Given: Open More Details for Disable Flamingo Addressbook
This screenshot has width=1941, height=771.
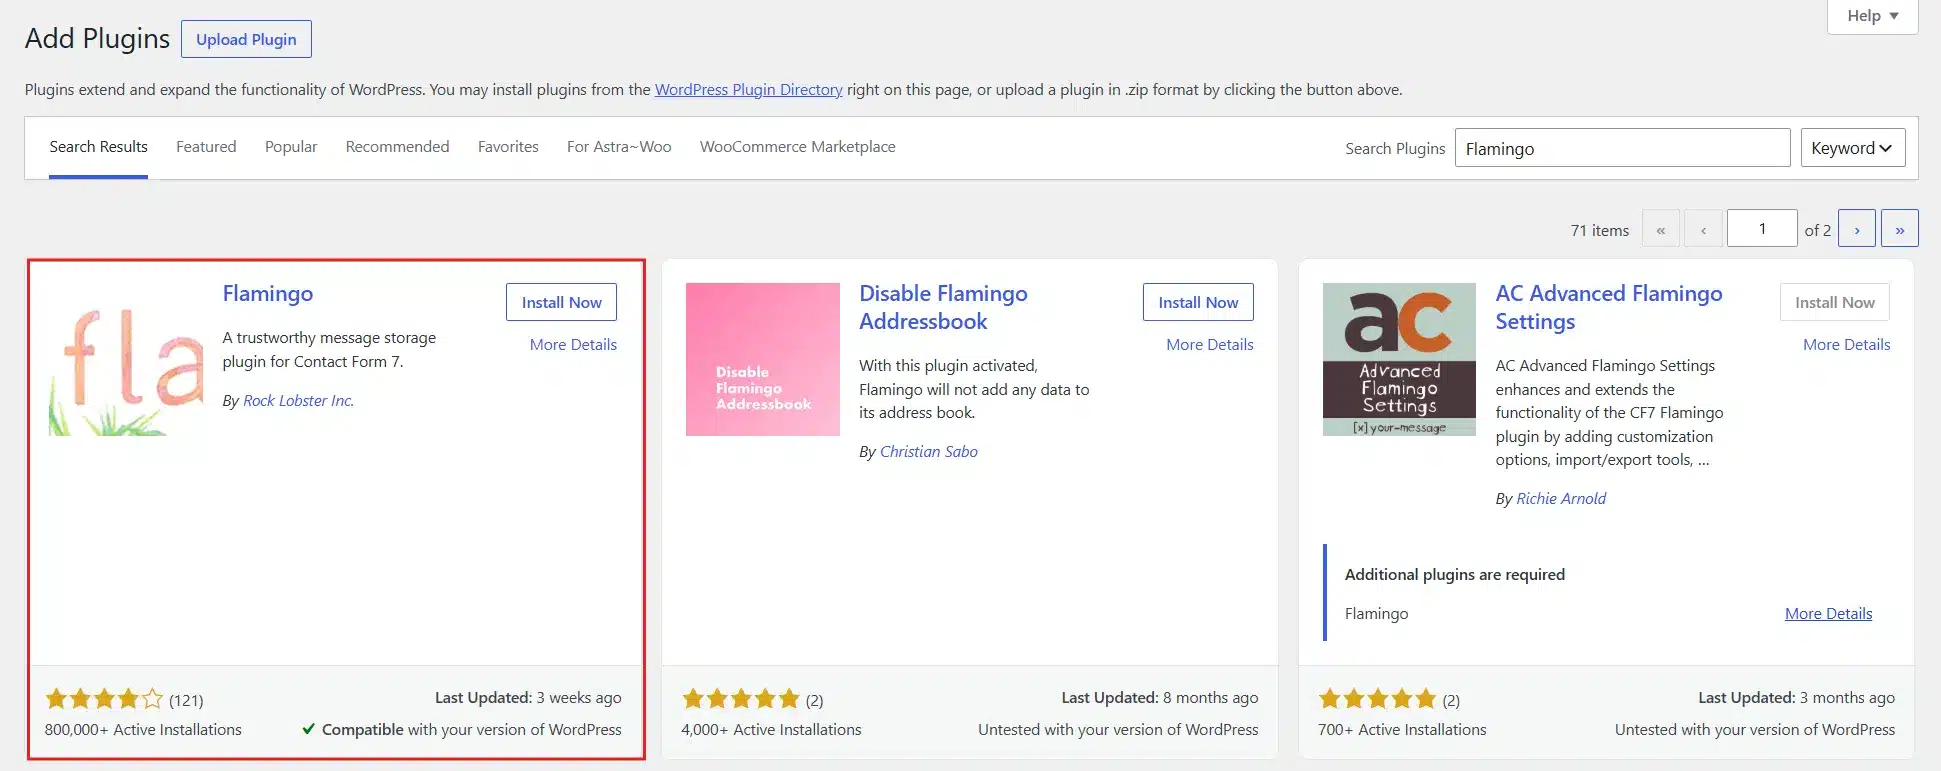Looking at the screenshot, I should [x=1210, y=344].
